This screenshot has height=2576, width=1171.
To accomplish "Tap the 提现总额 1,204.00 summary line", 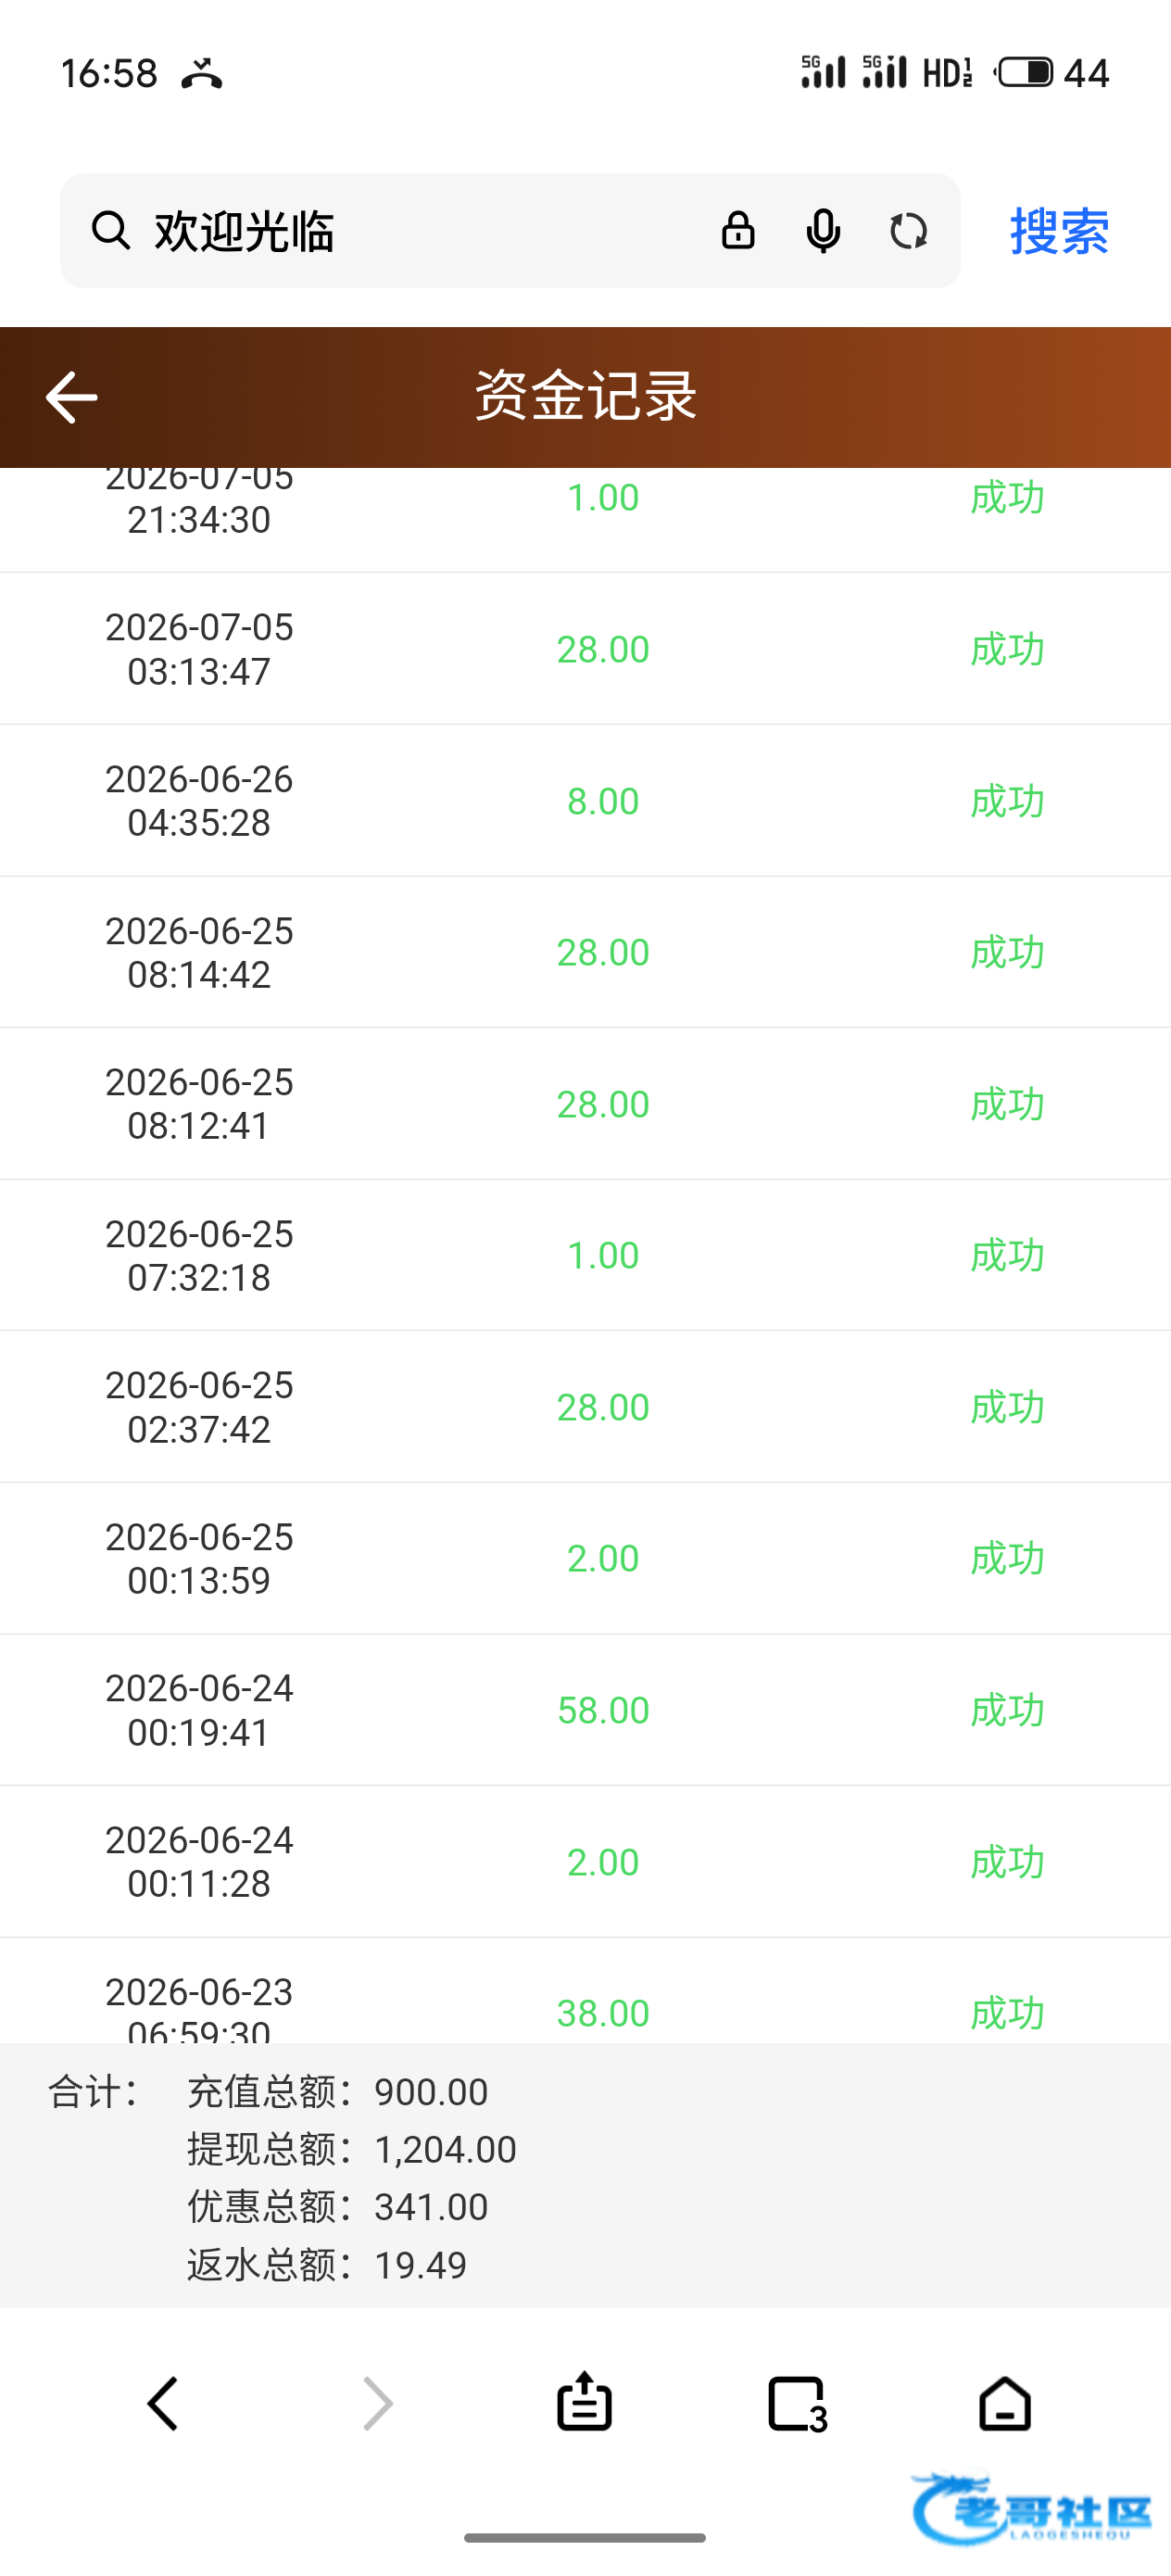I will click(351, 2149).
